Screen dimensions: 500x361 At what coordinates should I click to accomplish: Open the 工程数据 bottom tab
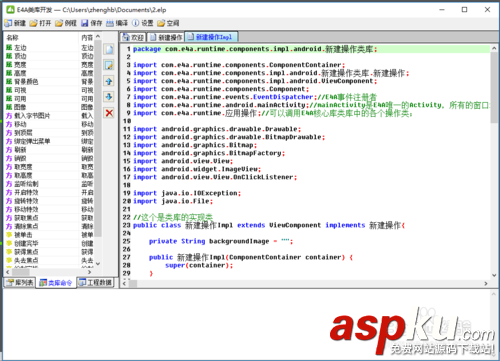coord(95,283)
